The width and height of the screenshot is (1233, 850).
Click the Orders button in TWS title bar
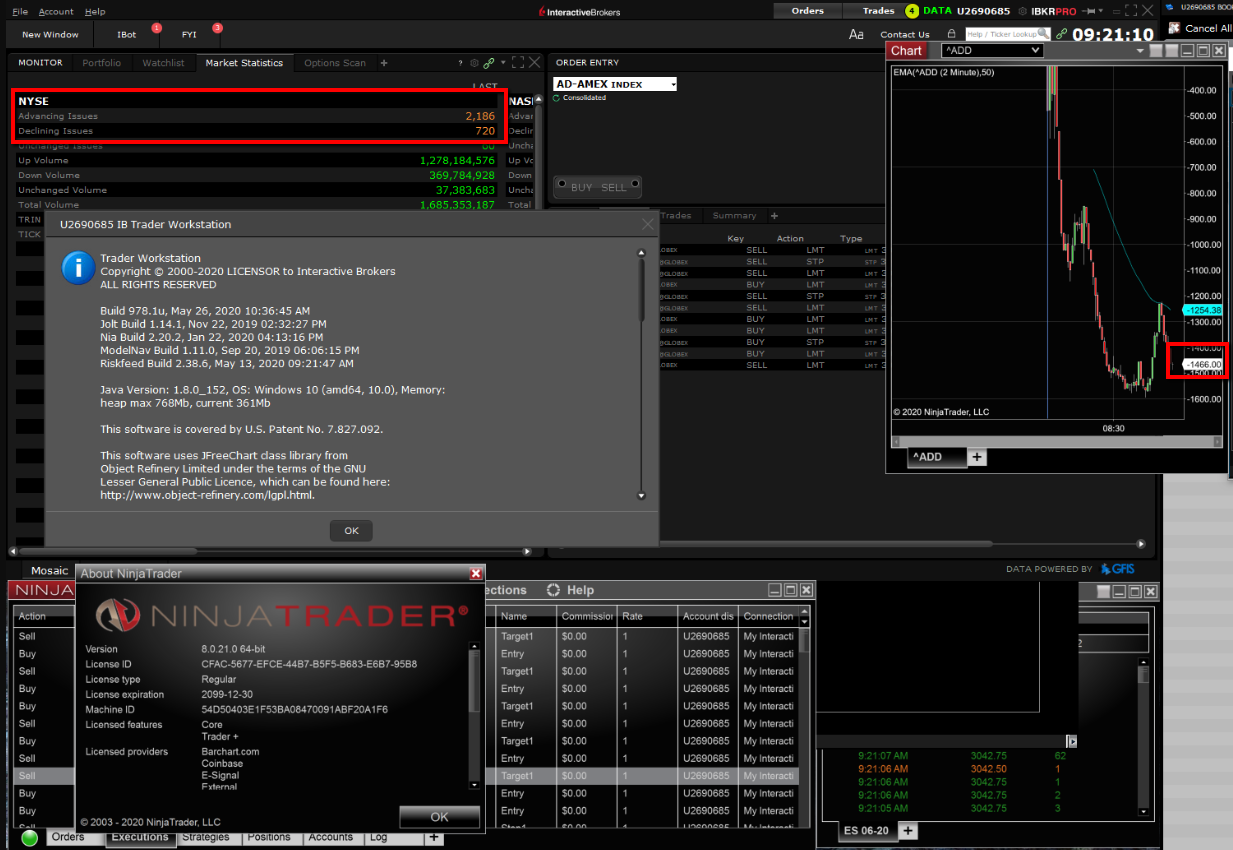click(808, 11)
